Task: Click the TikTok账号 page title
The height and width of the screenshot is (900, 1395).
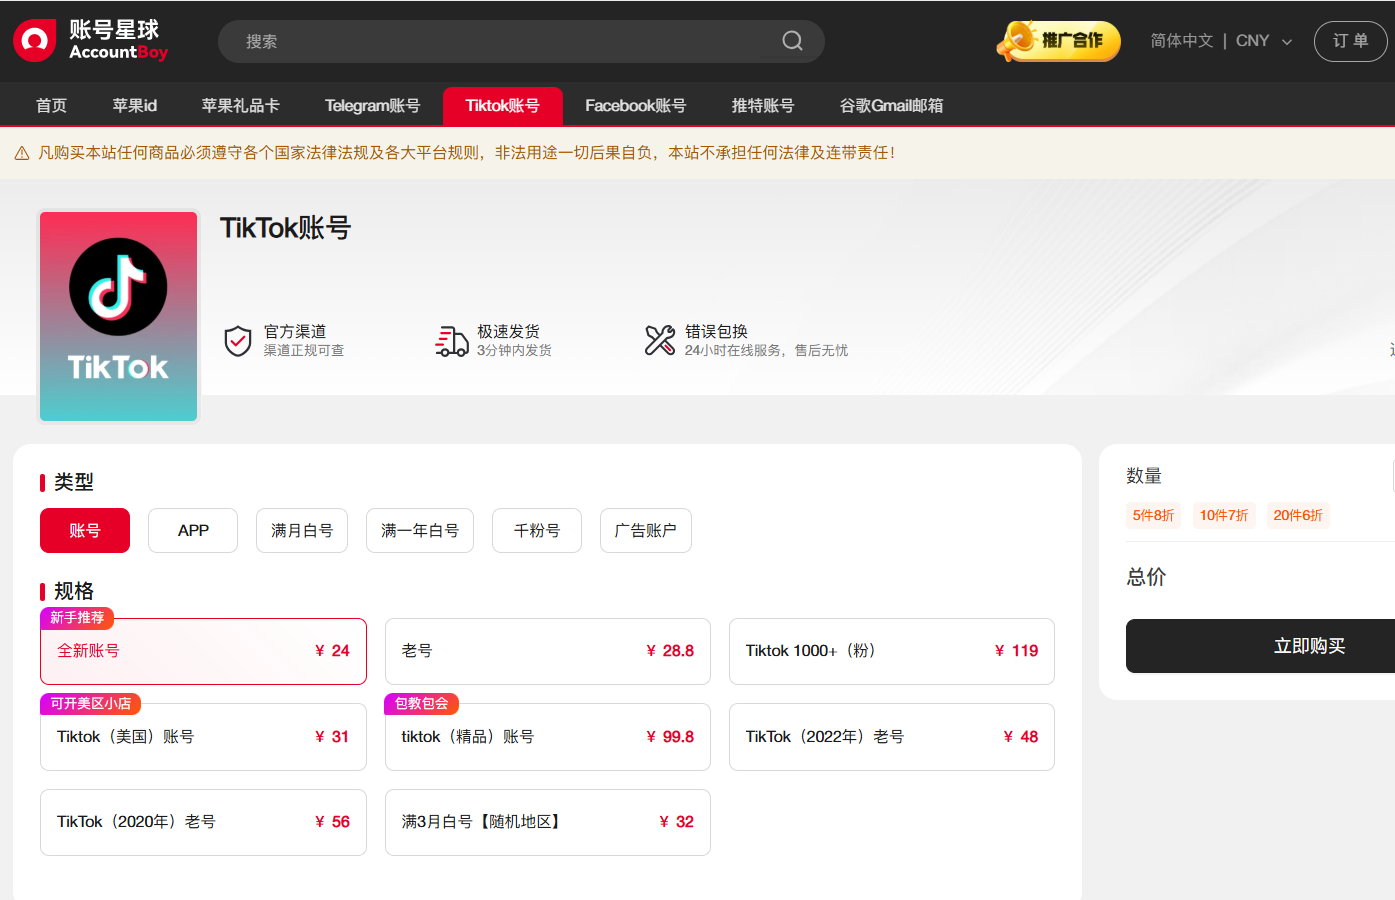Action: coord(286,228)
